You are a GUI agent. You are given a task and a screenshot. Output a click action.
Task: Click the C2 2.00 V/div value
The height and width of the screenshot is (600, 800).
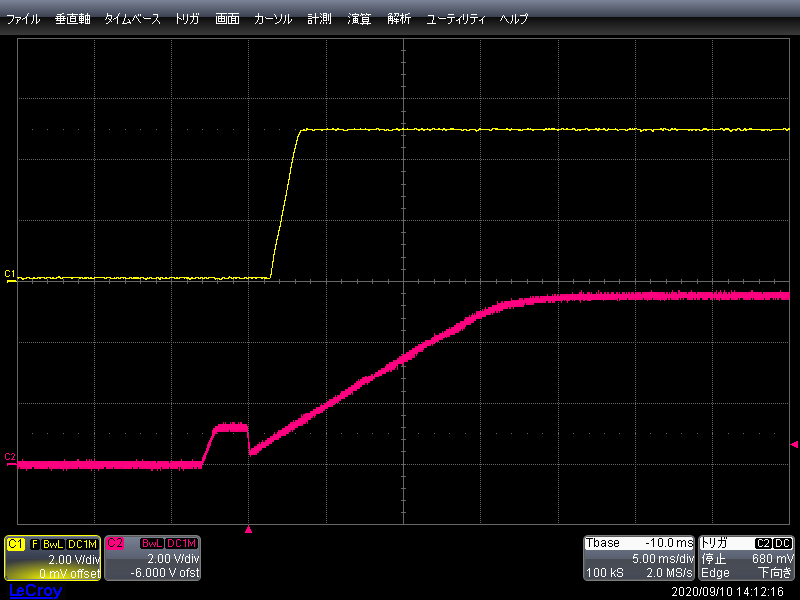click(x=173, y=559)
